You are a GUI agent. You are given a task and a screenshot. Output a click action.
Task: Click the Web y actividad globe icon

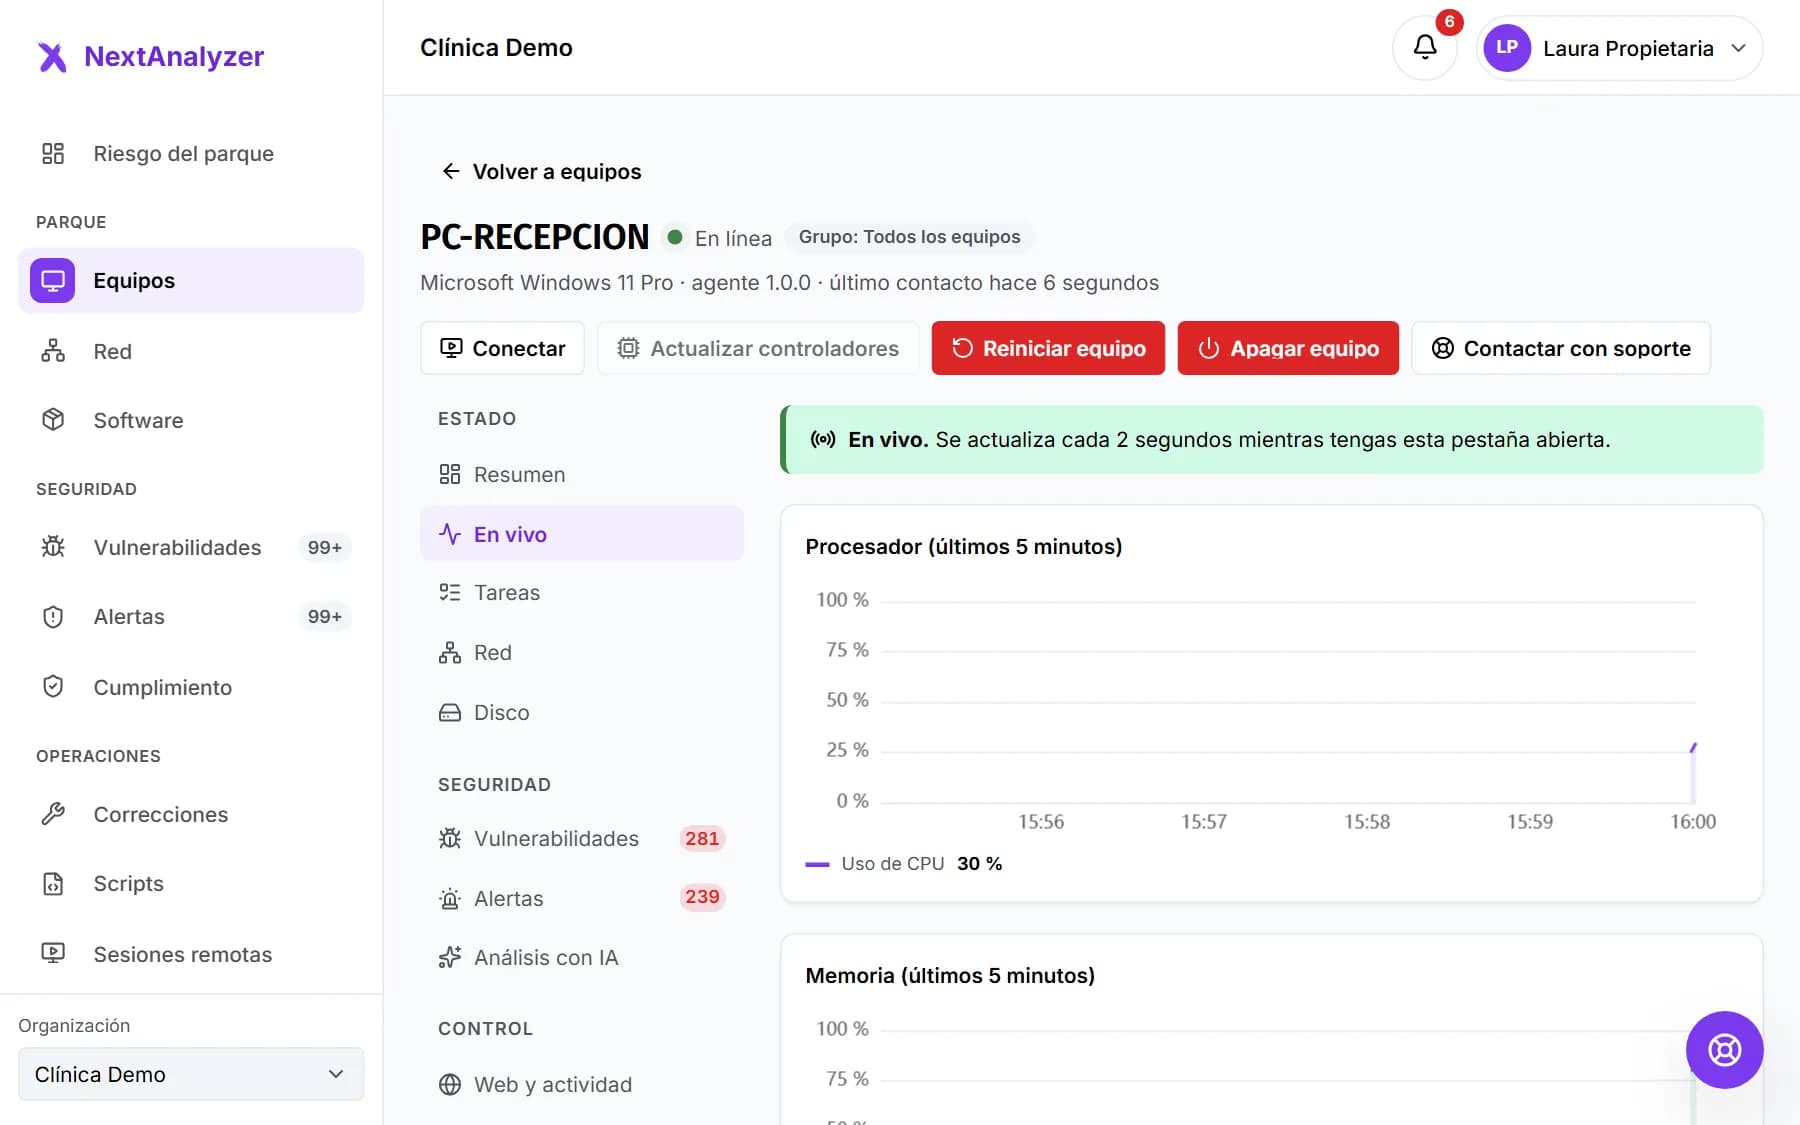tap(450, 1084)
